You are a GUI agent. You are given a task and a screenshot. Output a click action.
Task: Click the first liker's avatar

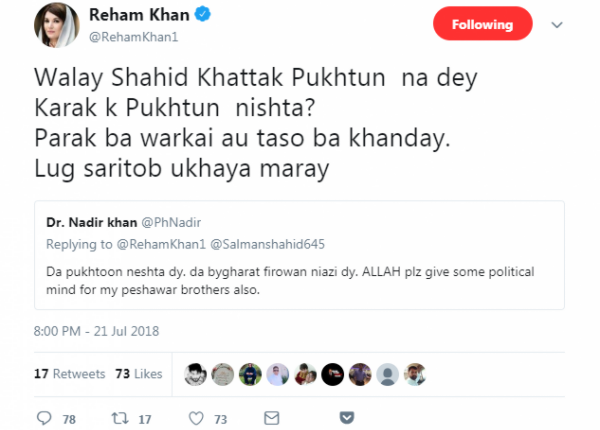(x=197, y=374)
